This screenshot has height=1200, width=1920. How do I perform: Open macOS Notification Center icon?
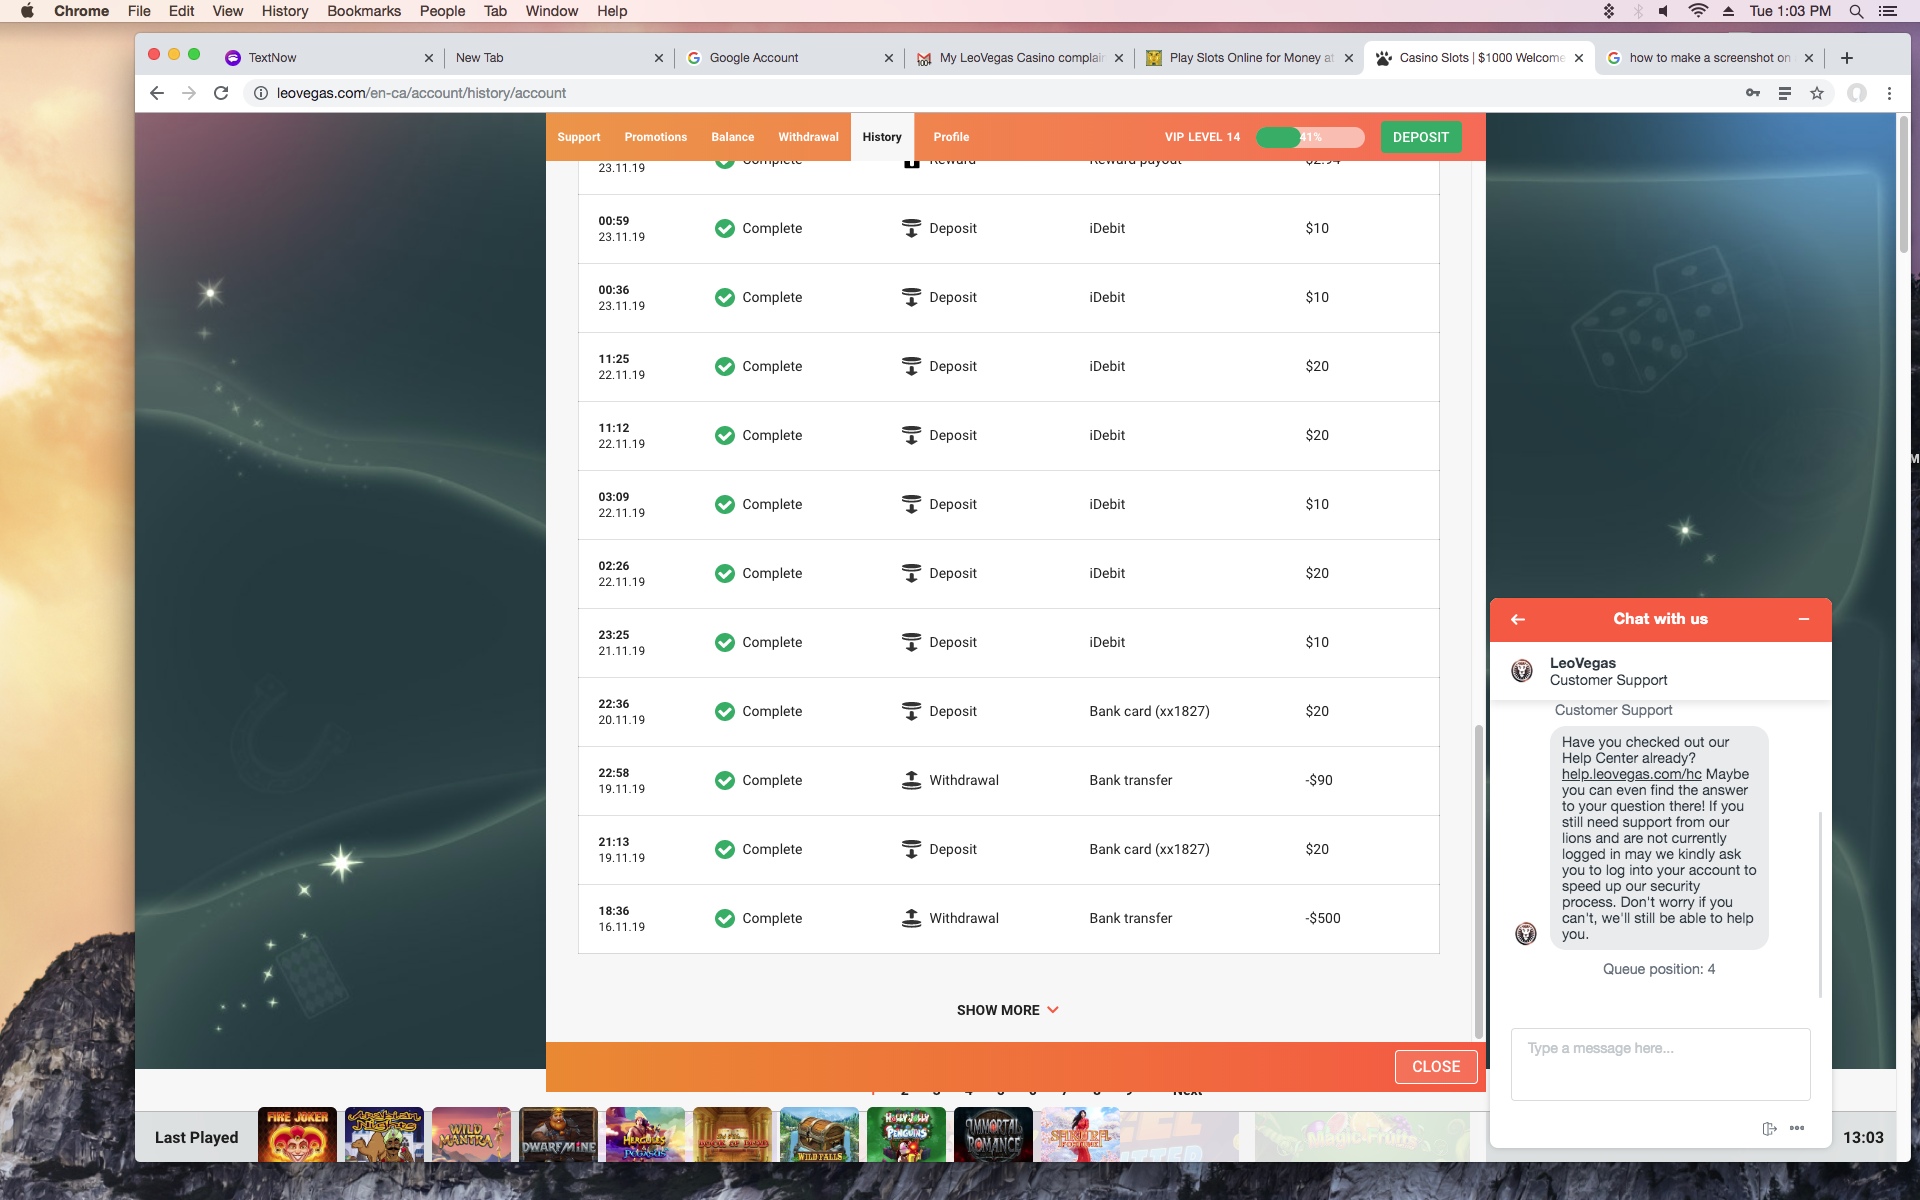(1888, 11)
